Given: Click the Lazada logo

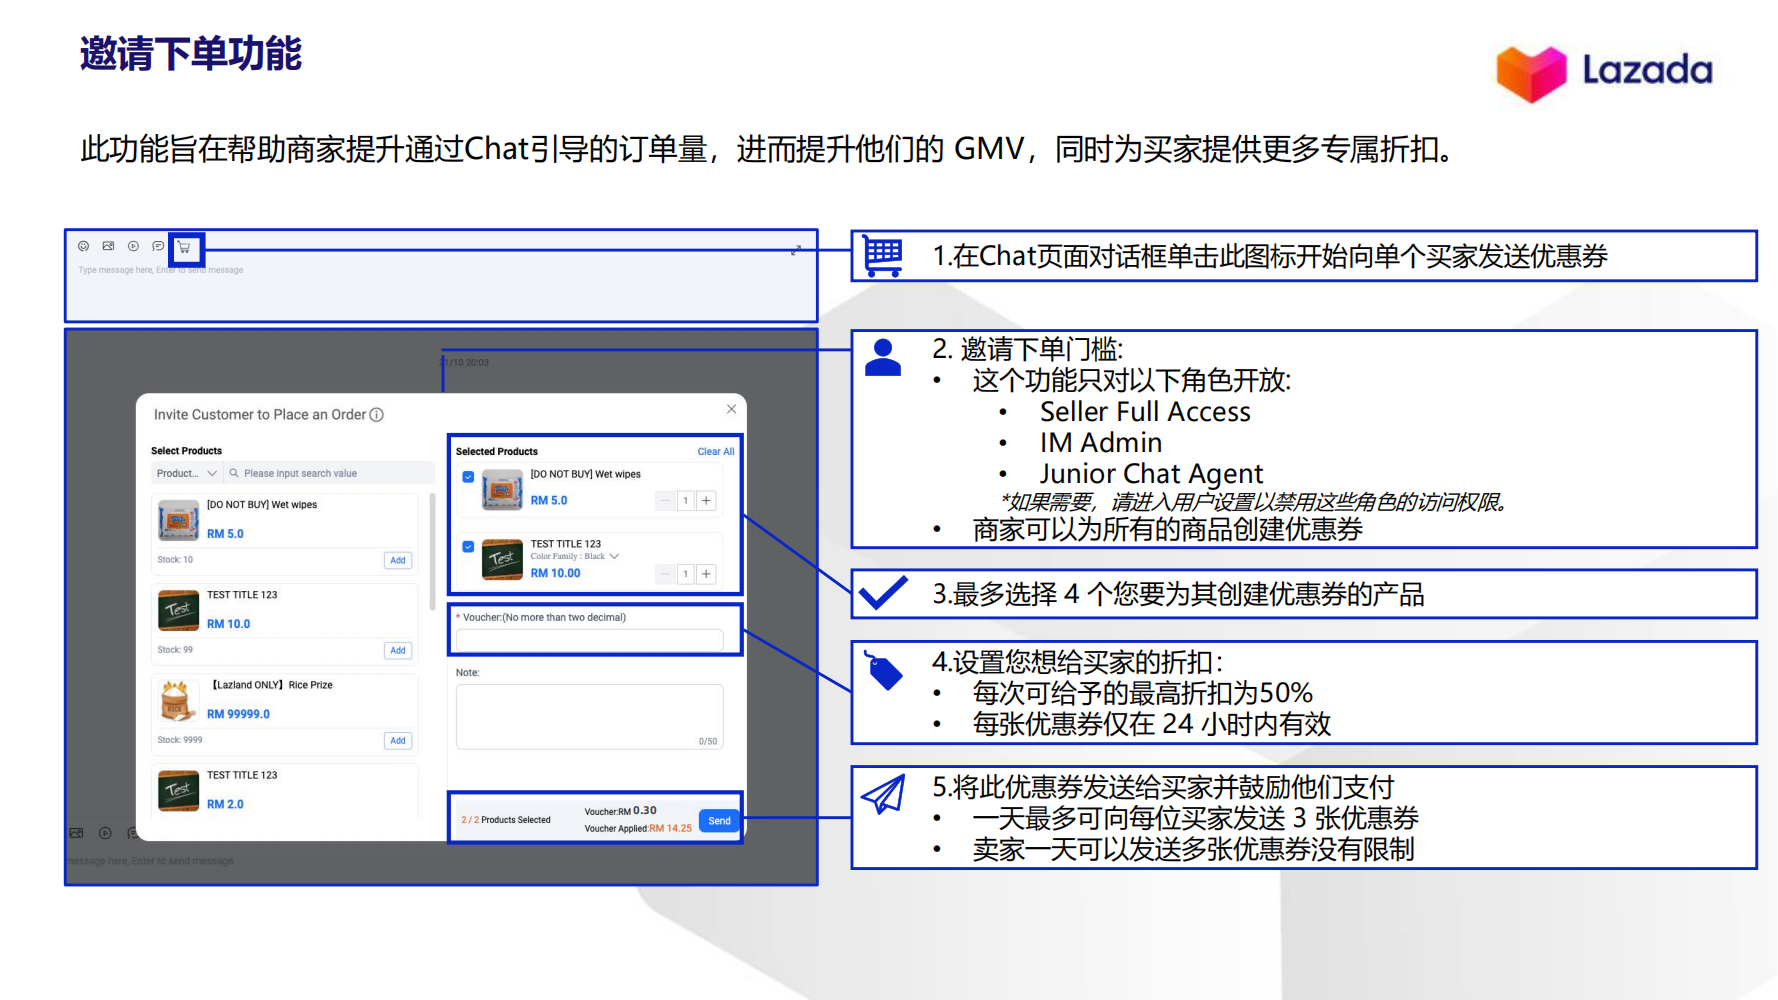Looking at the screenshot, I should pos(1604,73).
